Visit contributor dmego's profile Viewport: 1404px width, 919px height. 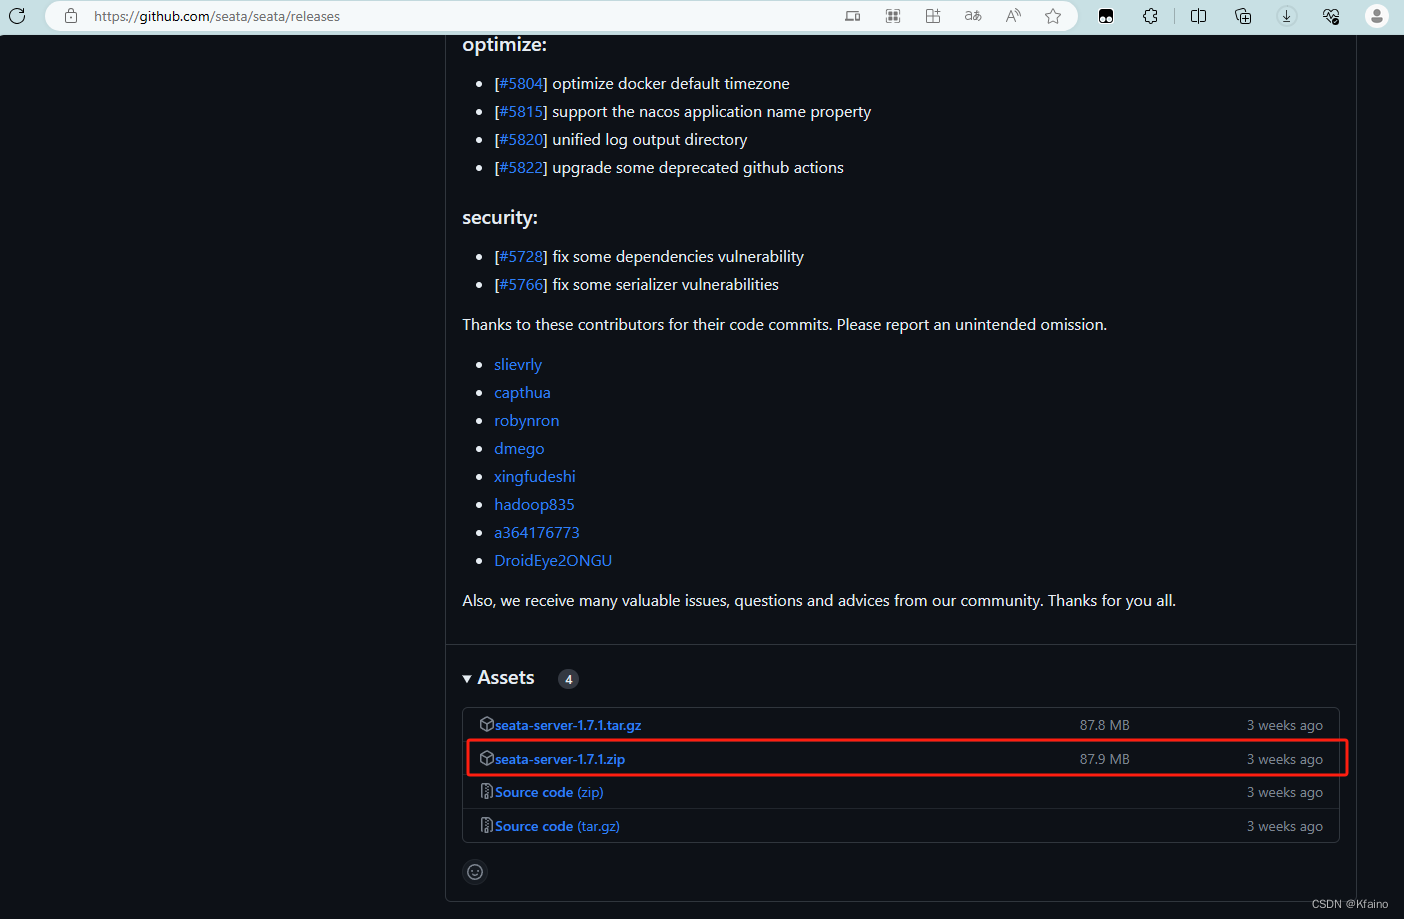click(x=519, y=449)
